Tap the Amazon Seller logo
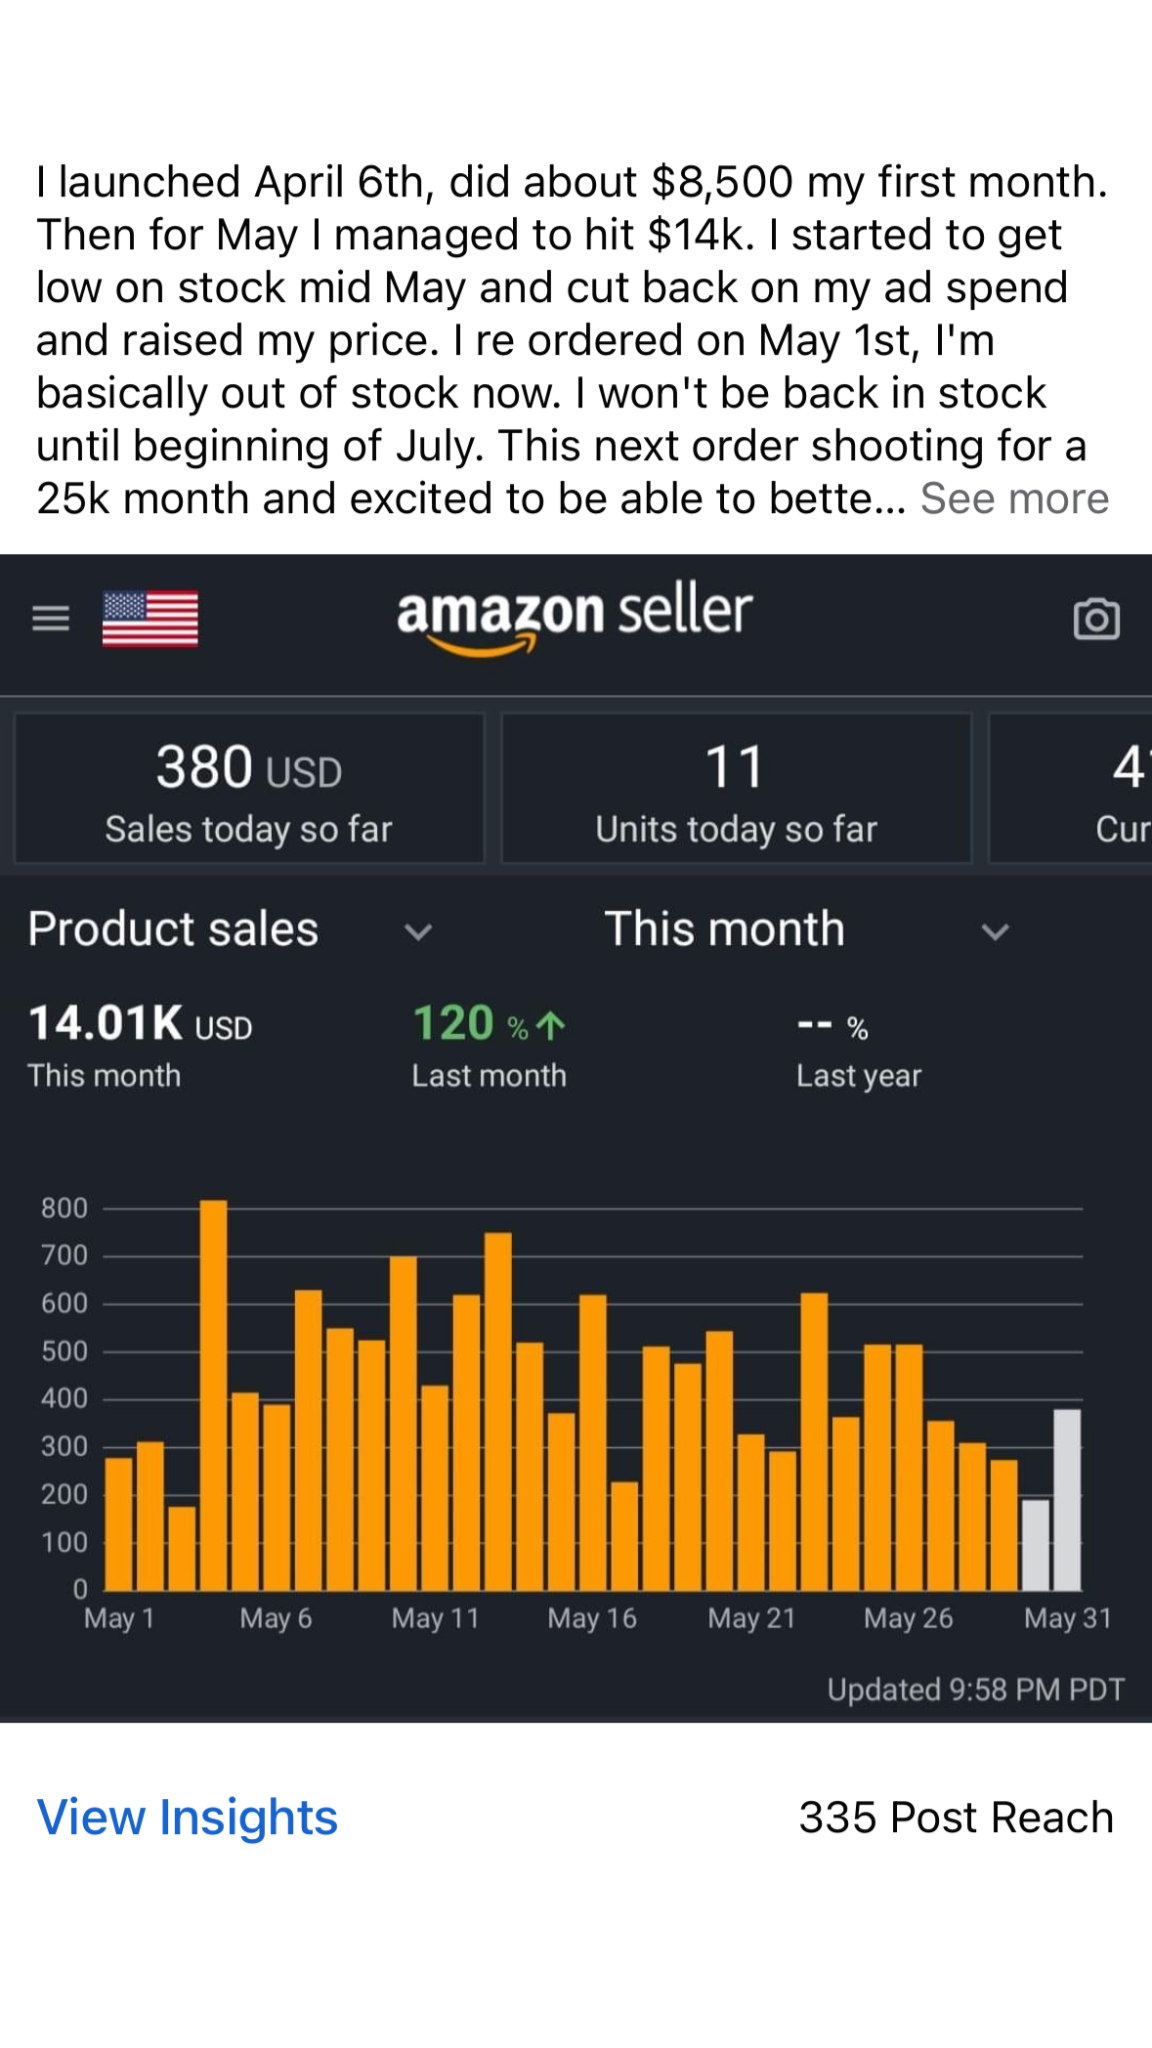This screenshot has height=2048, width=1152. point(574,617)
